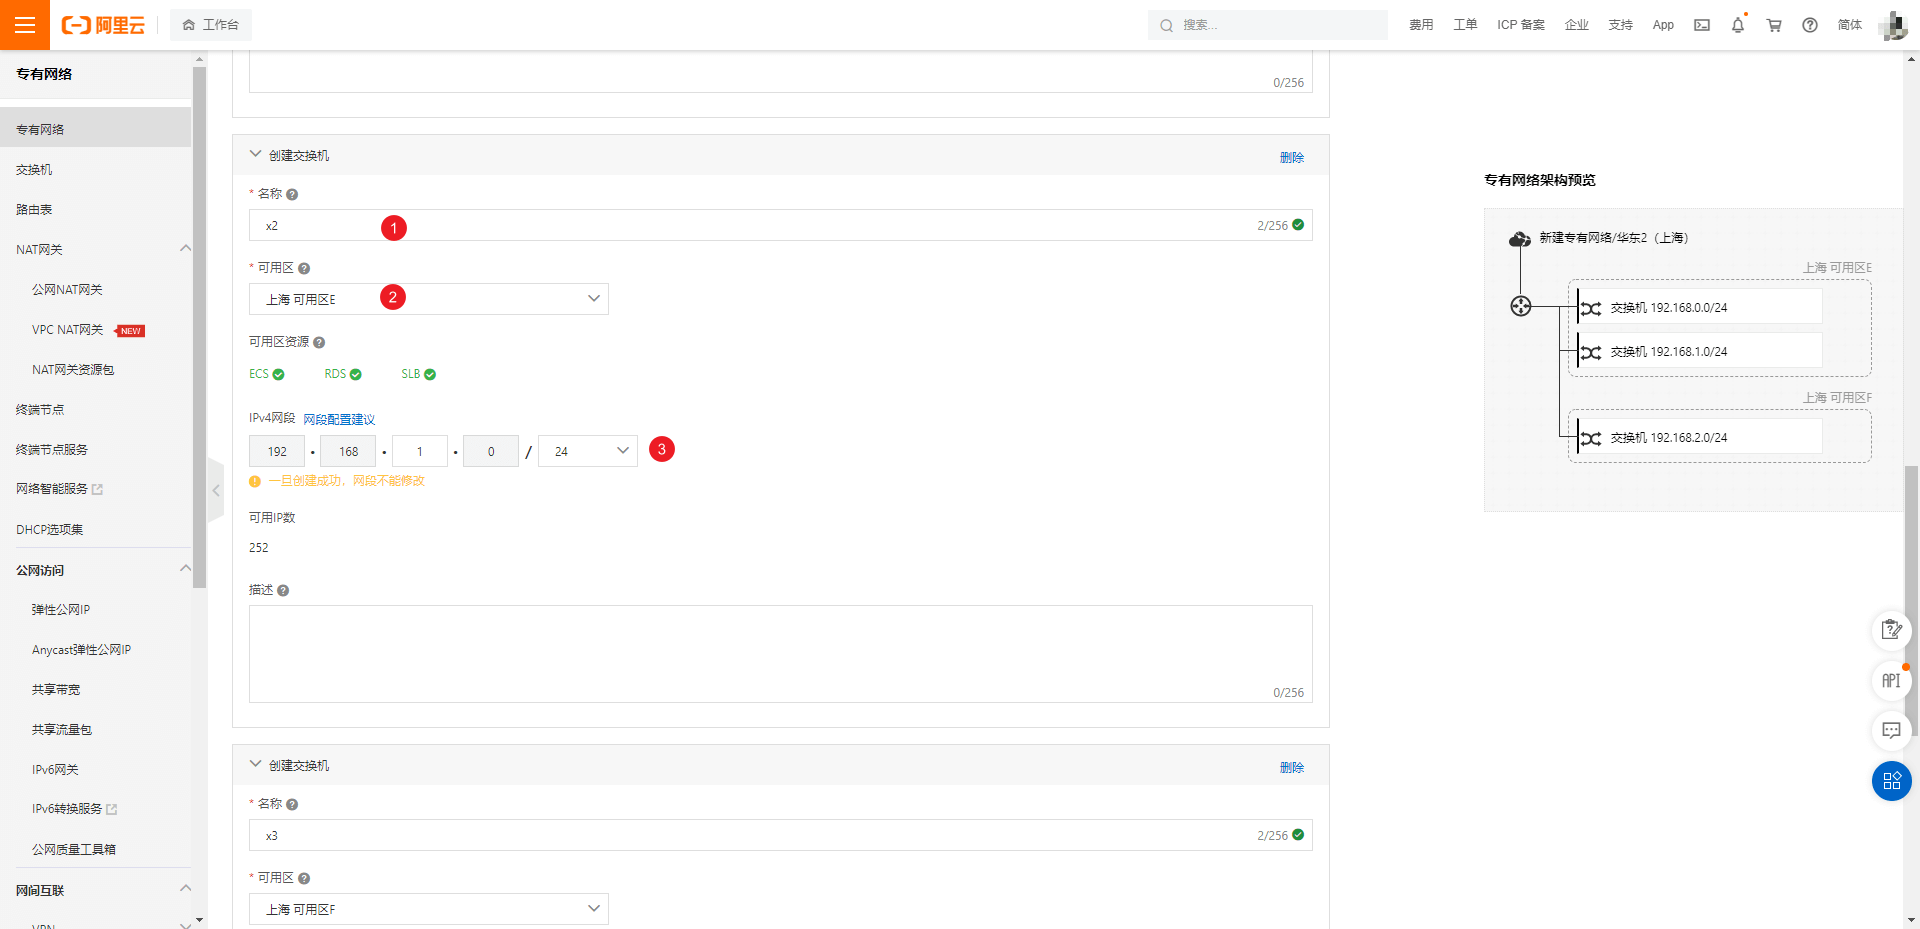The width and height of the screenshot is (1920, 929).
Task: Open the API floating button
Action: click(x=1891, y=680)
